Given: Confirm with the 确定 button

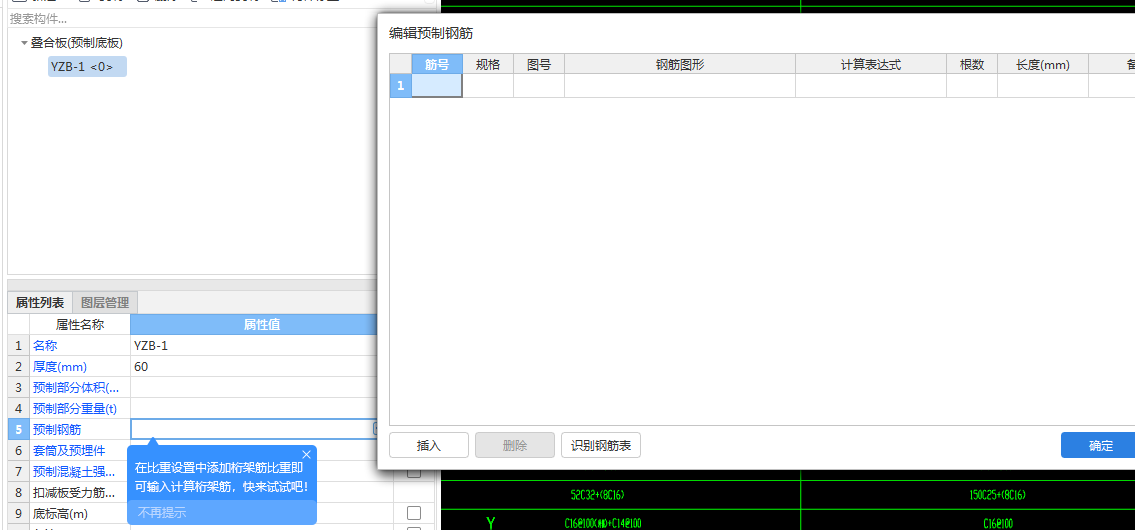Looking at the screenshot, I should point(1100,445).
